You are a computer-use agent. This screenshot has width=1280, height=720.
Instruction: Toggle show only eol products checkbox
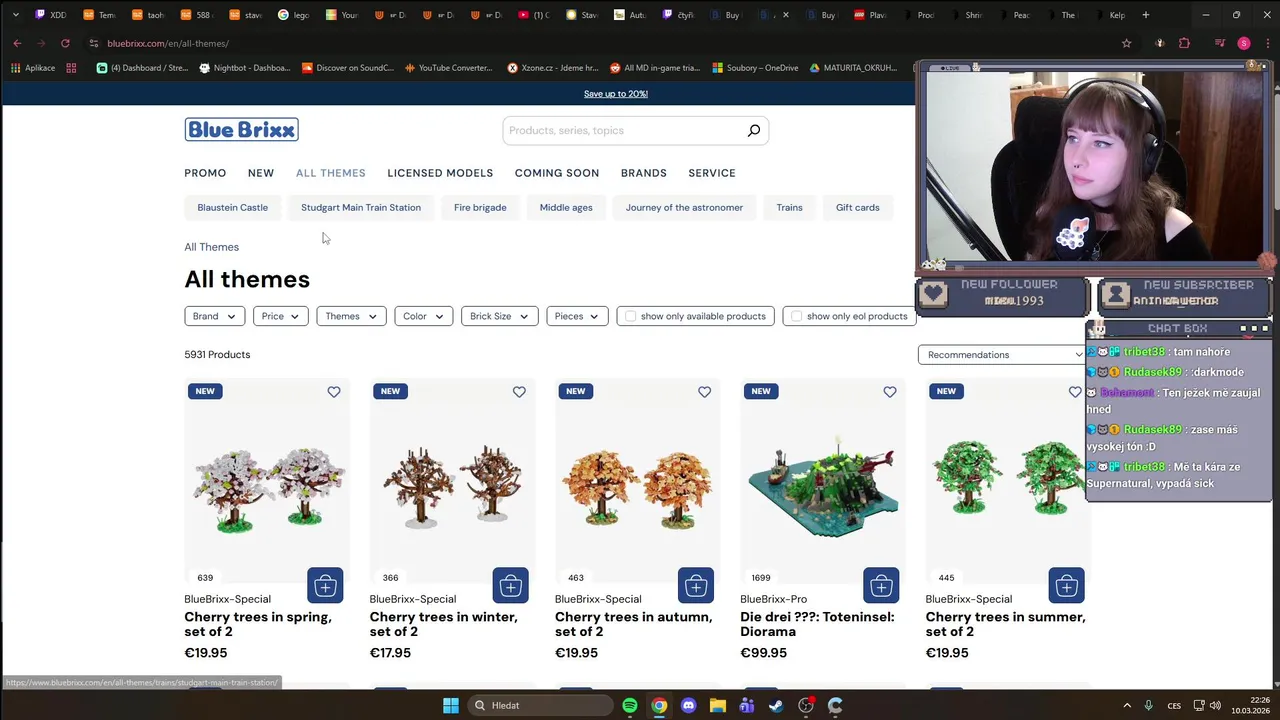(x=796, y=316)
